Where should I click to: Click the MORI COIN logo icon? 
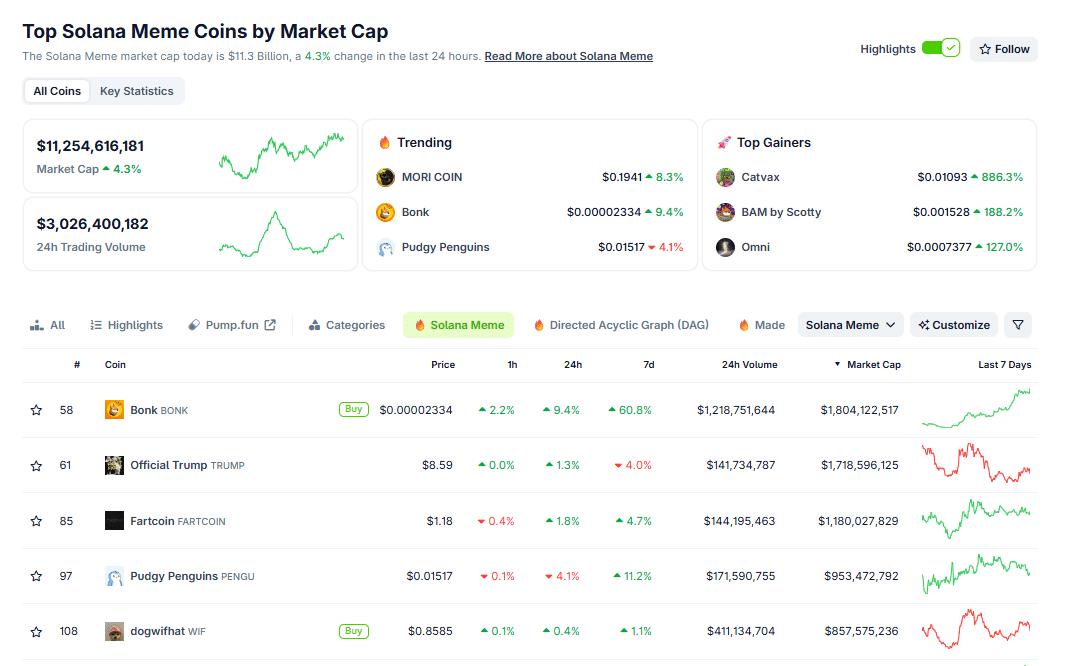(385, 177)
